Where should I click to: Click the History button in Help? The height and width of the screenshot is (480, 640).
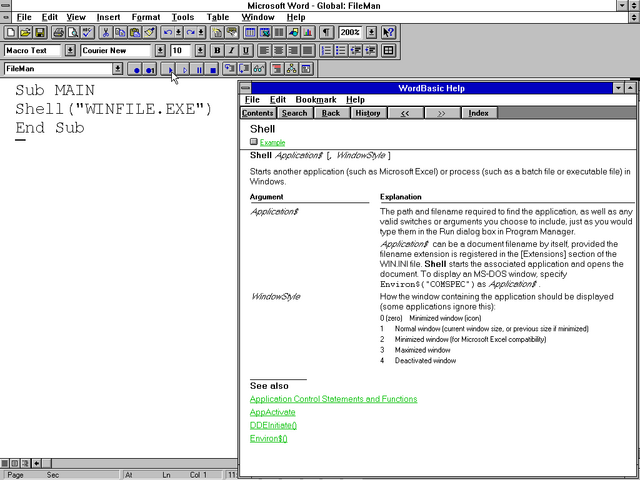(x=368, y=113)
